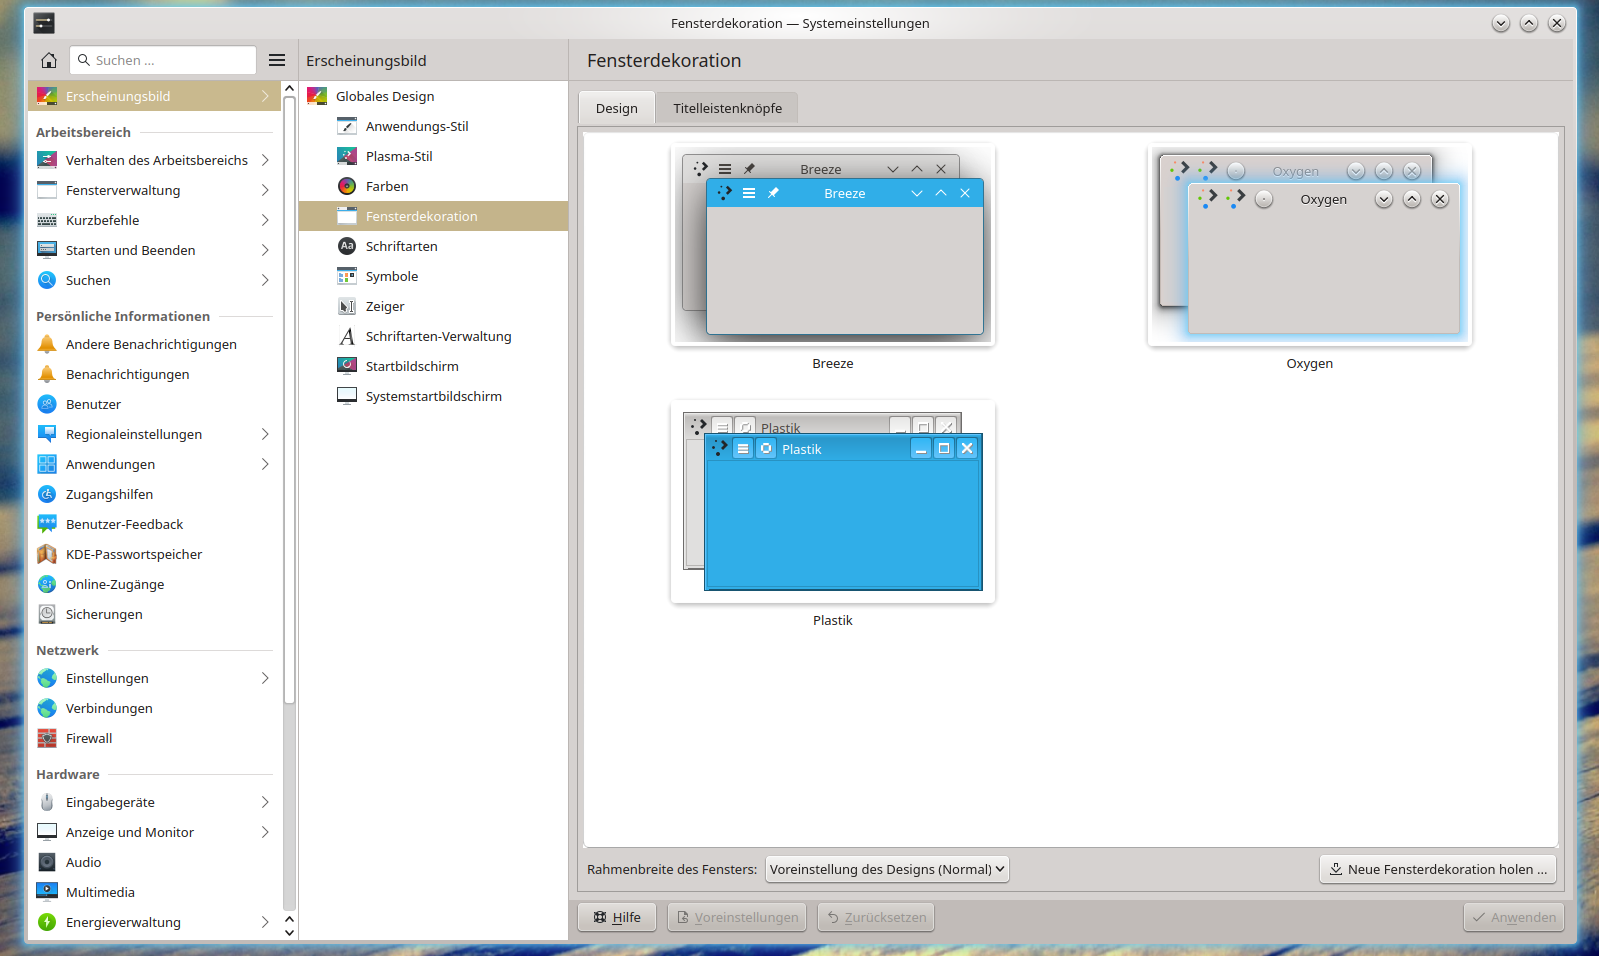The image size is (1599, 956).
Task: Open the Farben color wheel icon
Action: pos(347,186)
